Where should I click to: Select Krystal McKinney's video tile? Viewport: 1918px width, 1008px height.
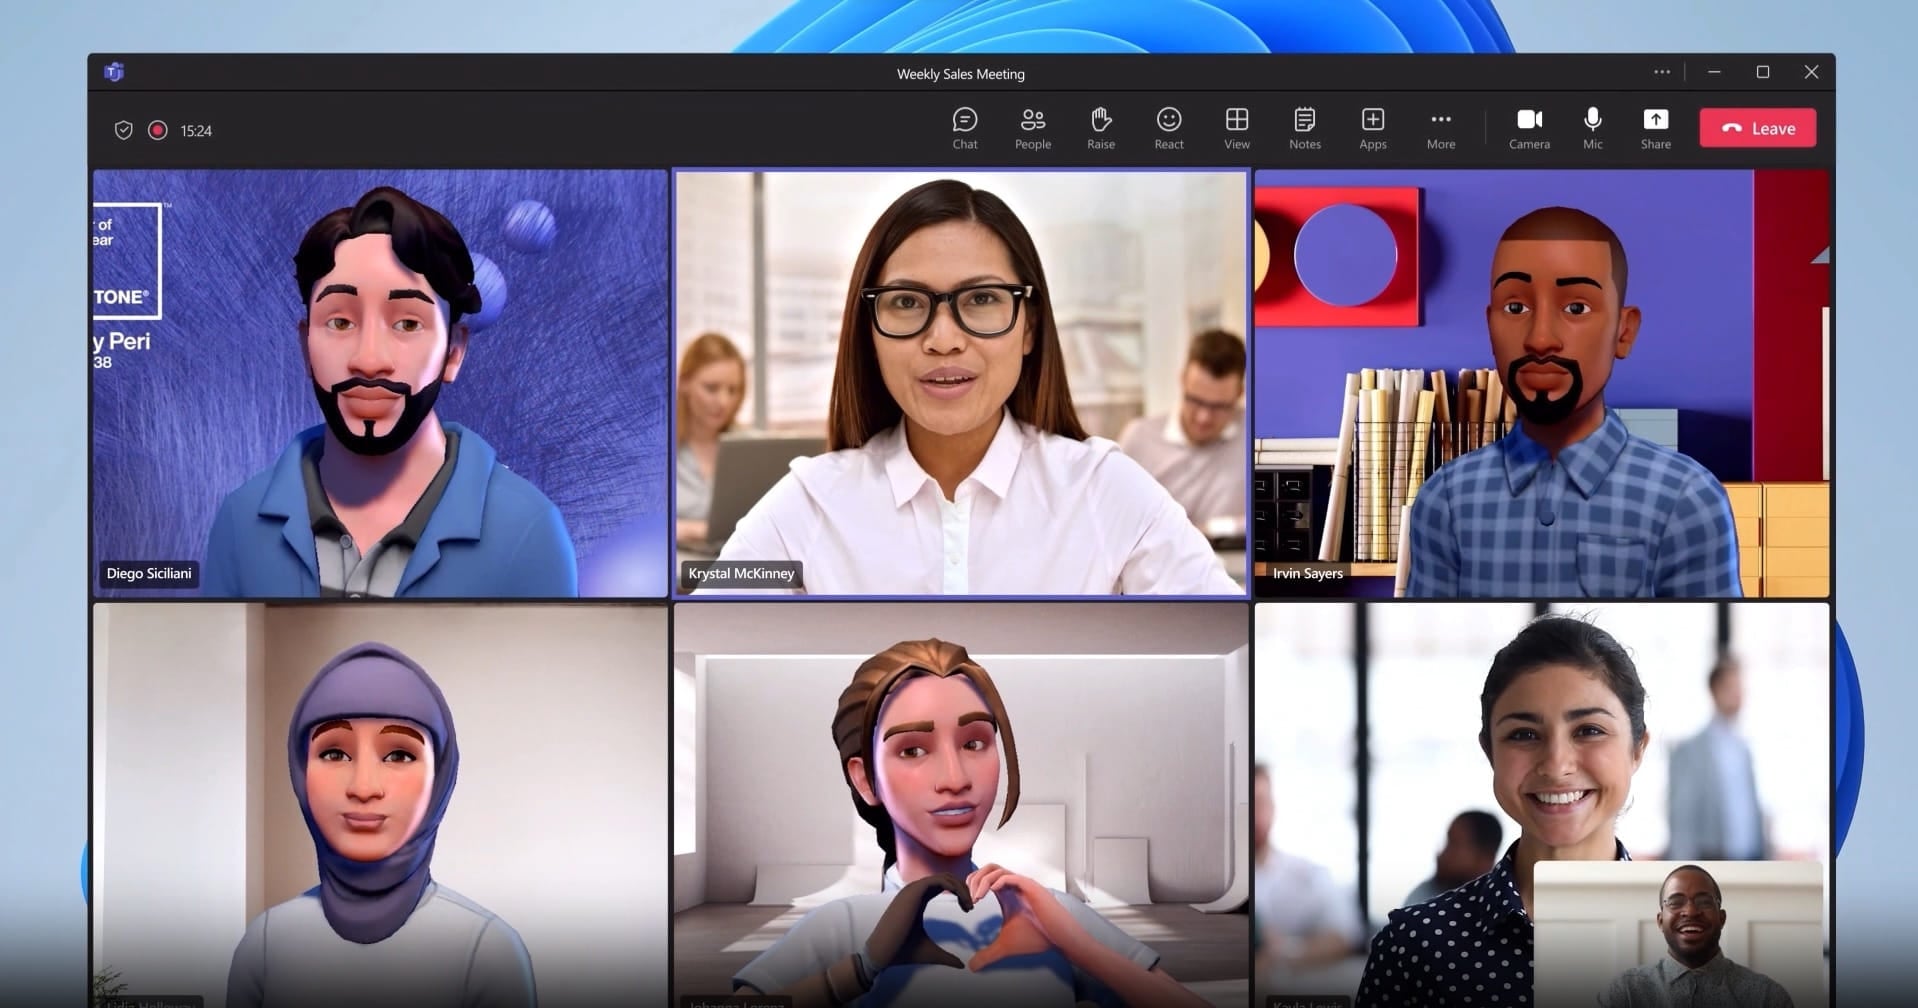960,383
